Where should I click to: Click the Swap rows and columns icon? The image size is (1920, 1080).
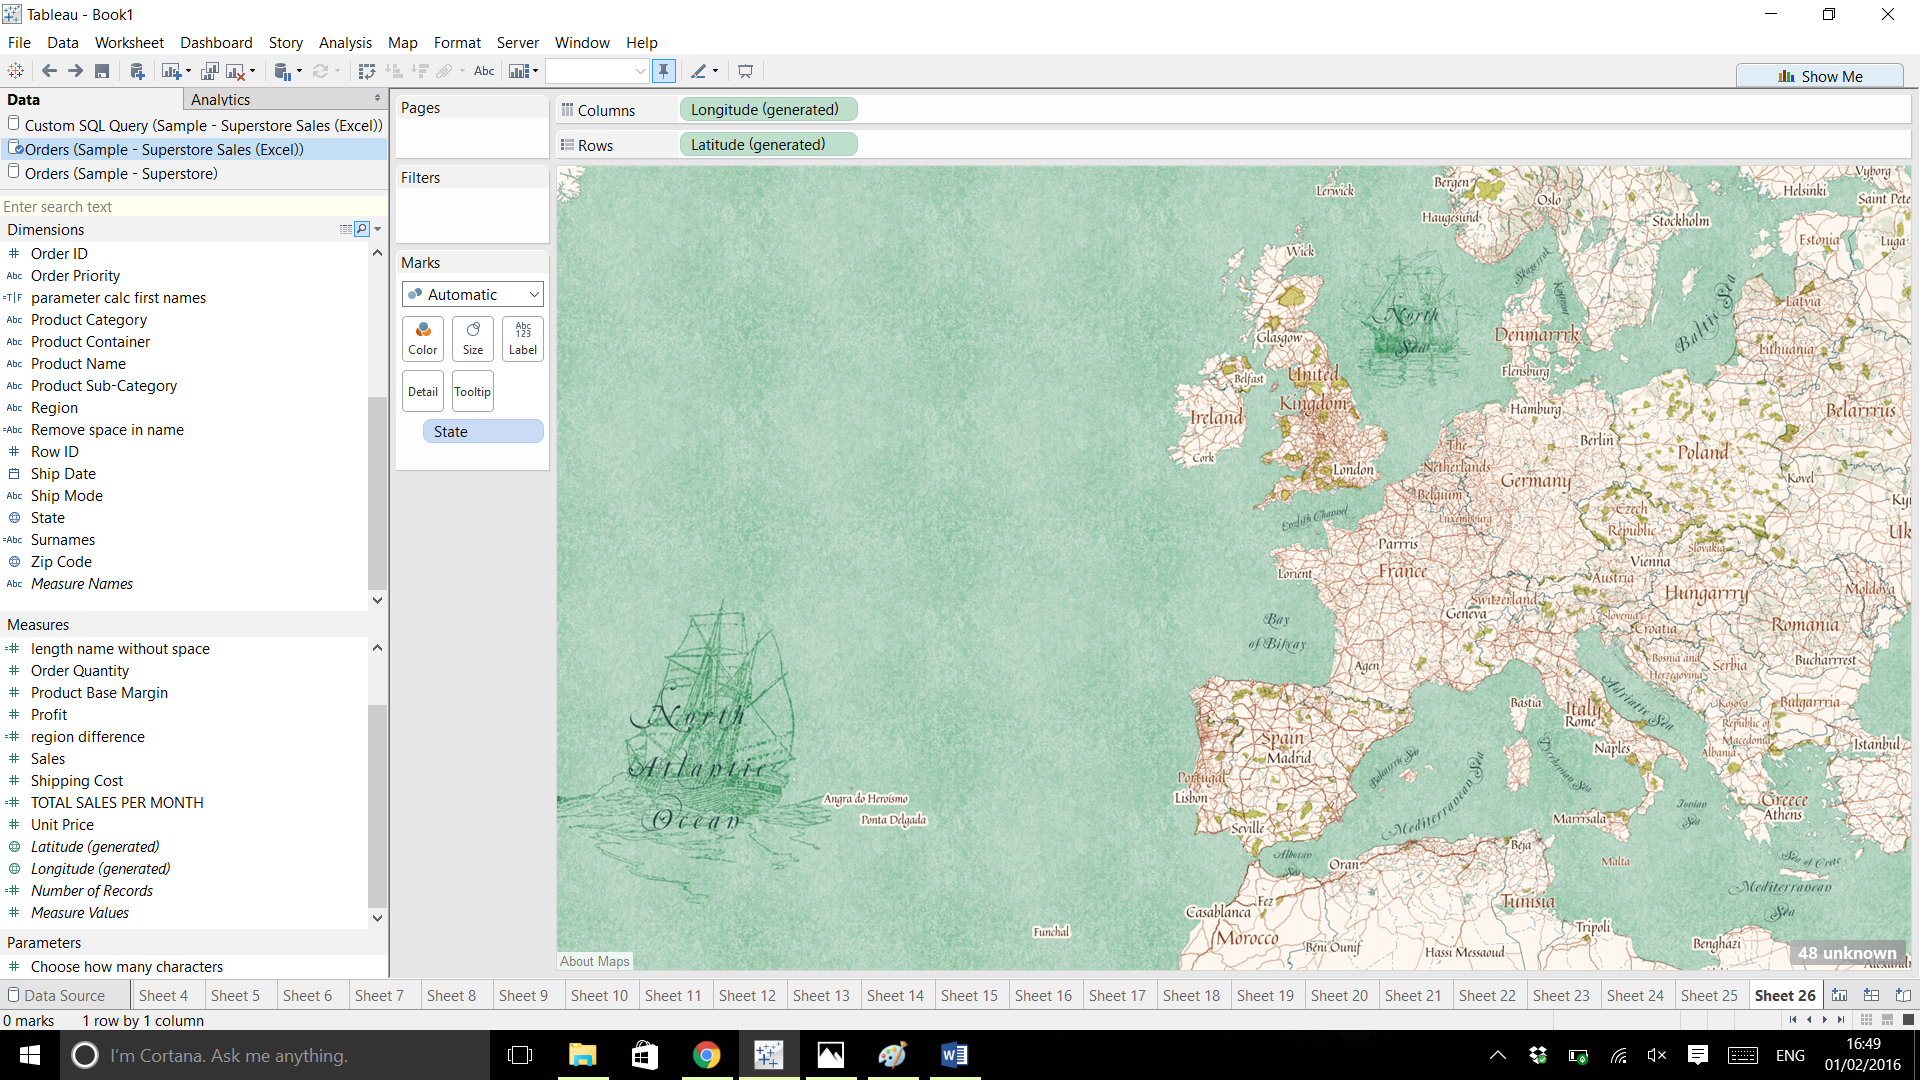pos(367,71)
